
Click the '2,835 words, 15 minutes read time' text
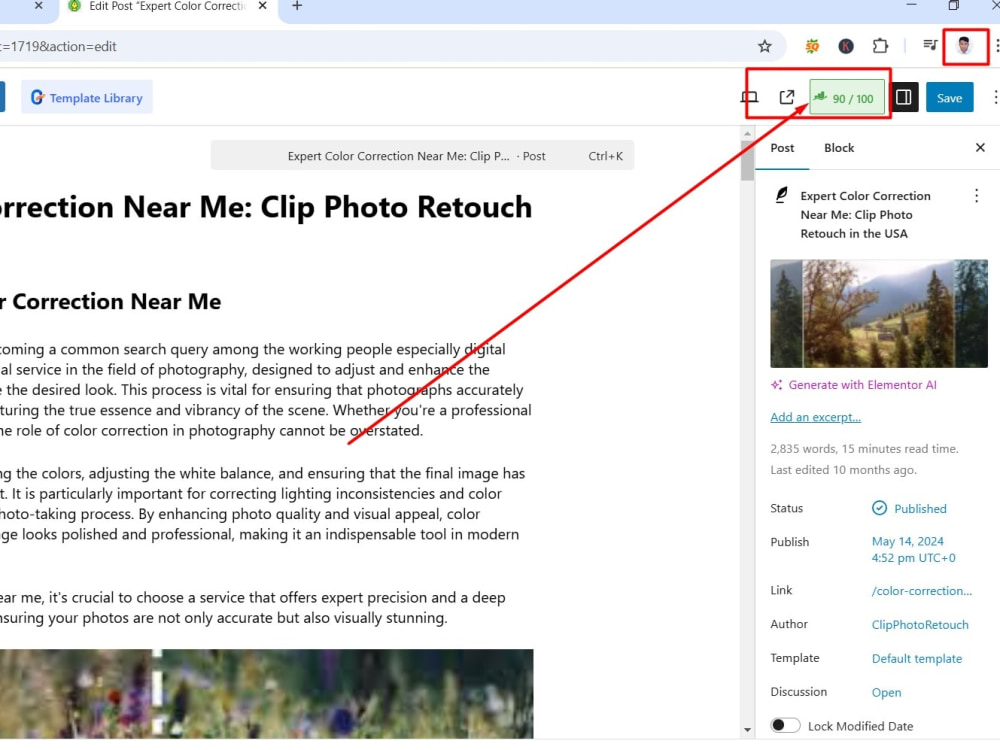864,449
